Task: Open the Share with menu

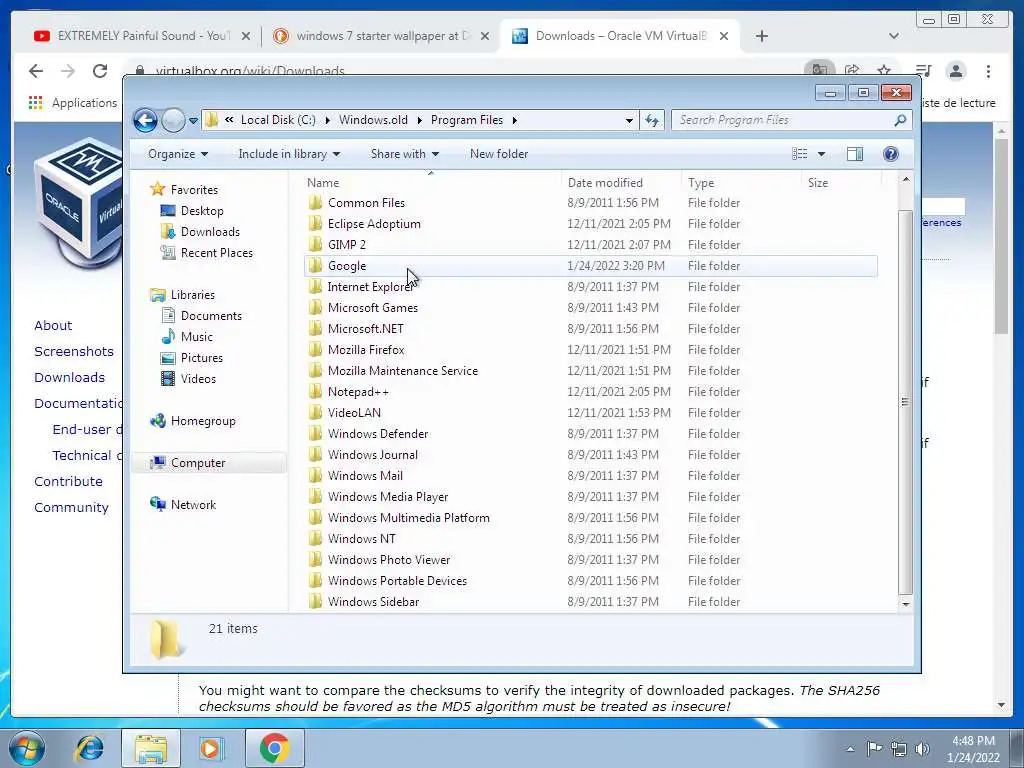Action: pyautogui.click(x=404, y=154)
